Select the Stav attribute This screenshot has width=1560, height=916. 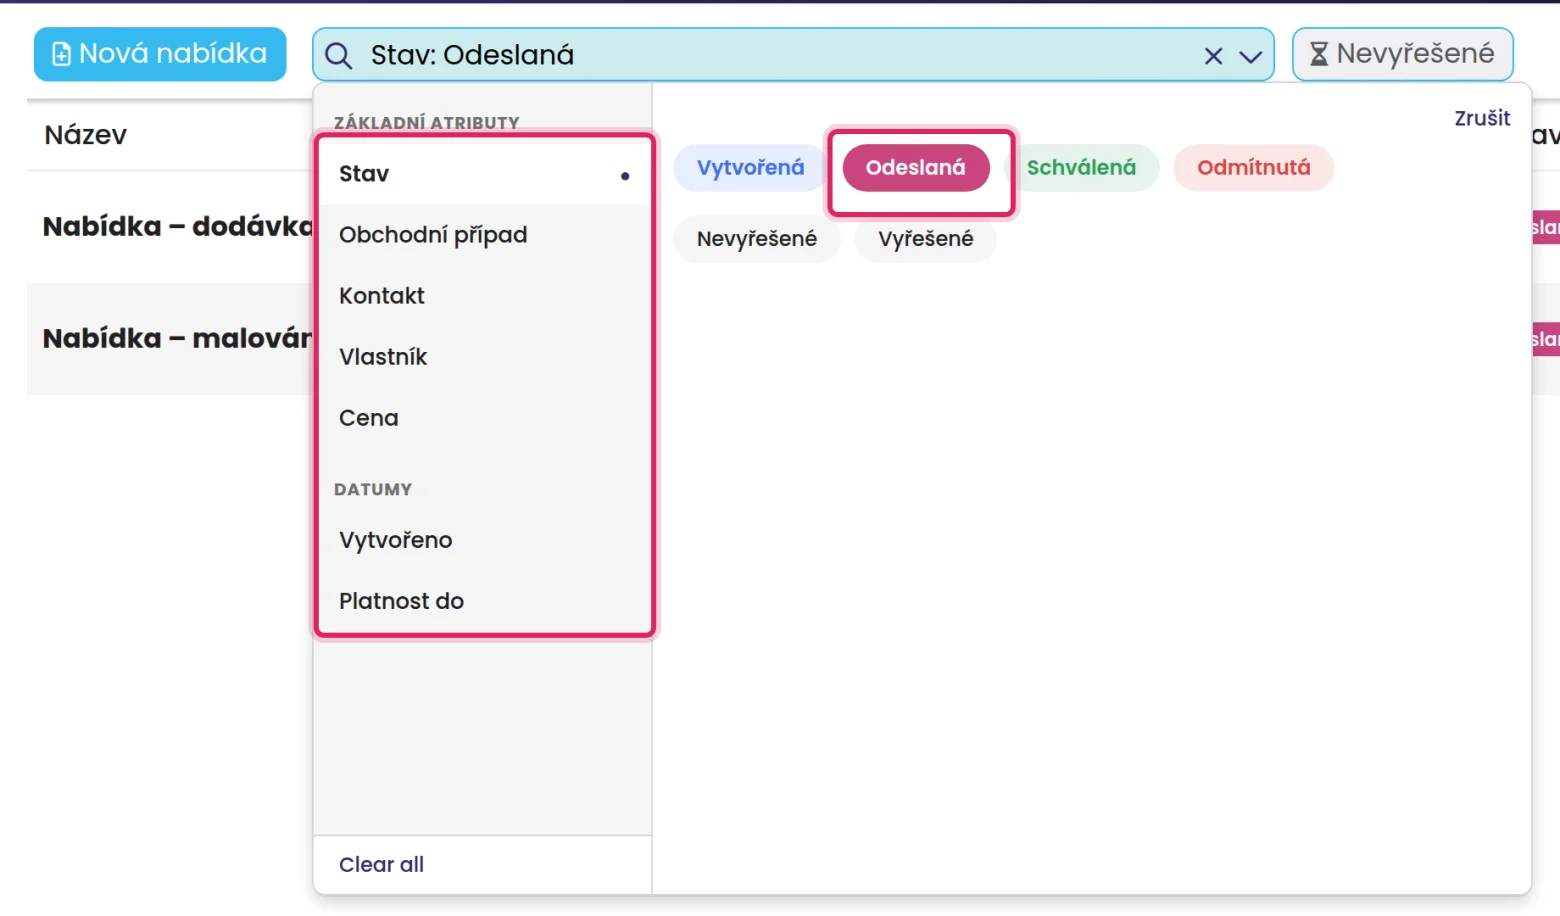pos(484,174)
